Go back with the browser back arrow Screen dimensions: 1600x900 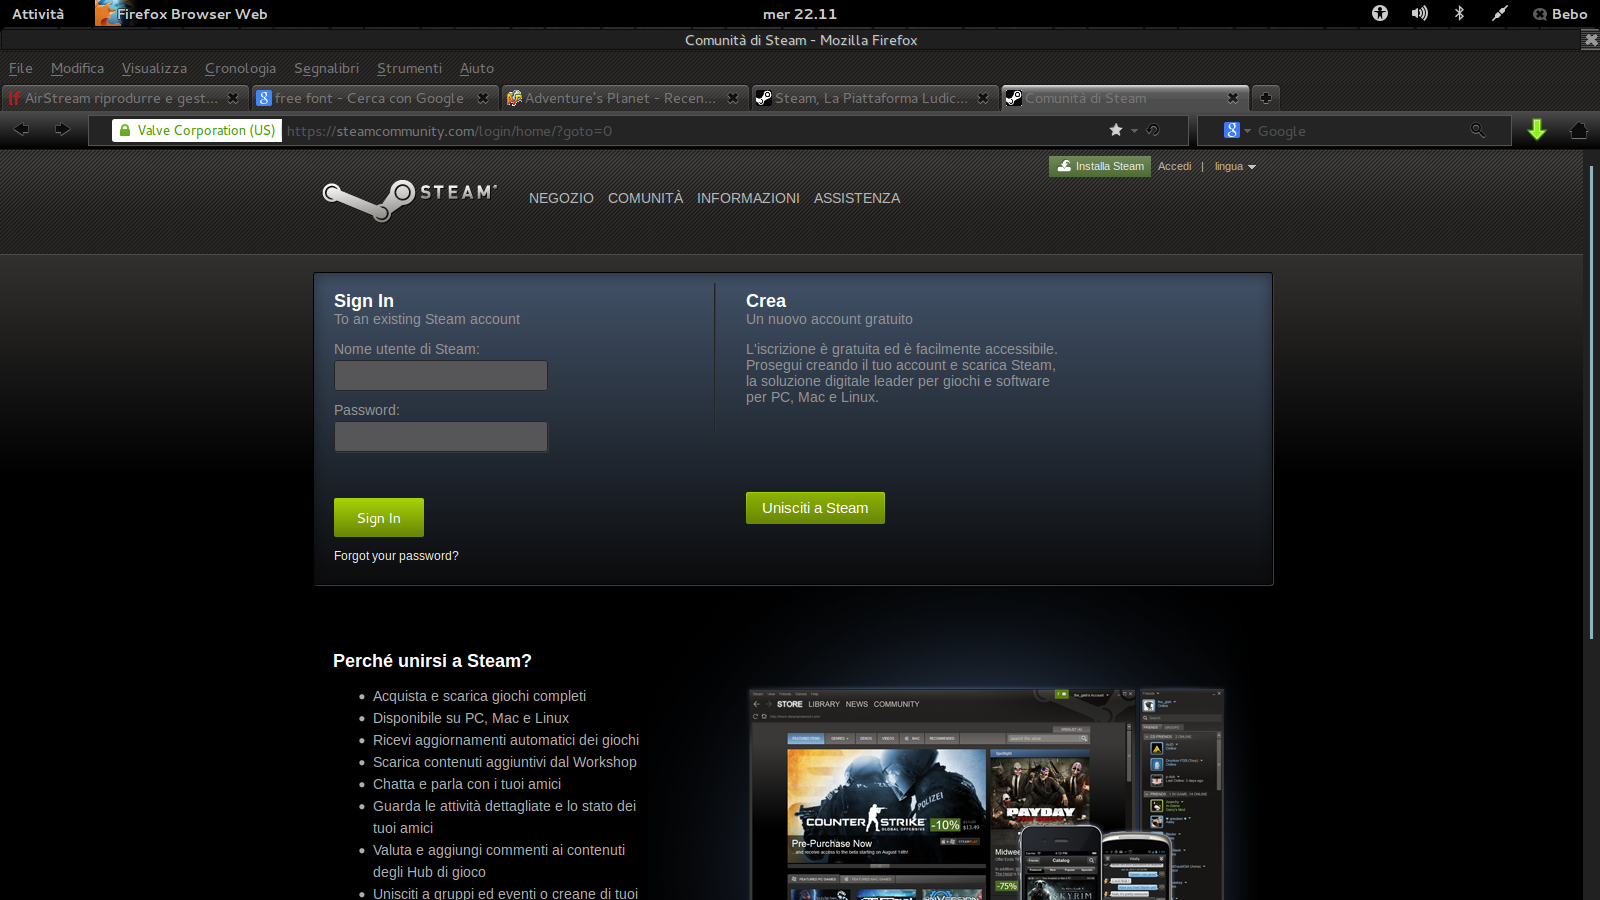[x=22, y=130]
